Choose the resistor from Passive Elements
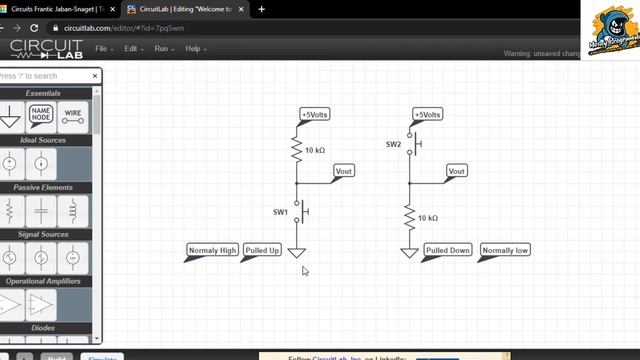 10,211
